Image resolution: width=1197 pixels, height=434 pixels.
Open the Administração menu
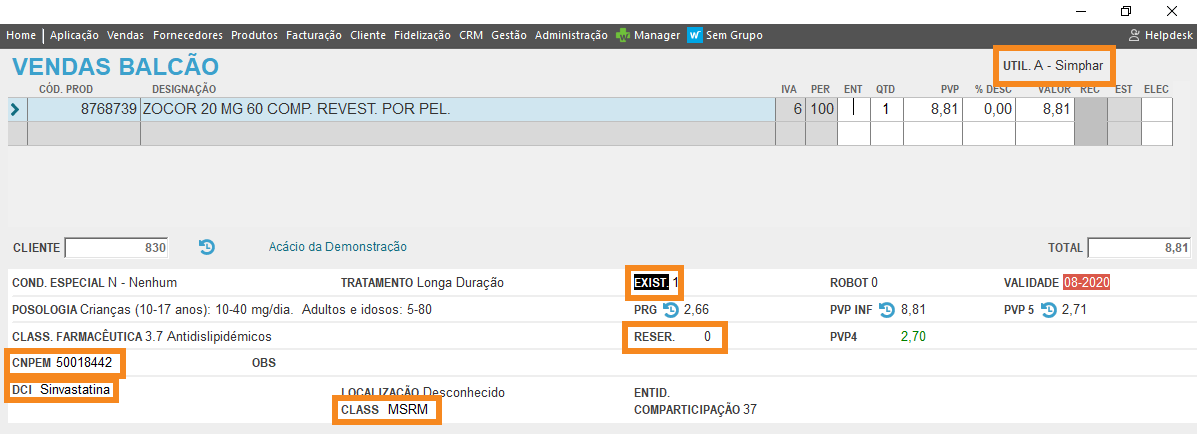tap(571, 35)
